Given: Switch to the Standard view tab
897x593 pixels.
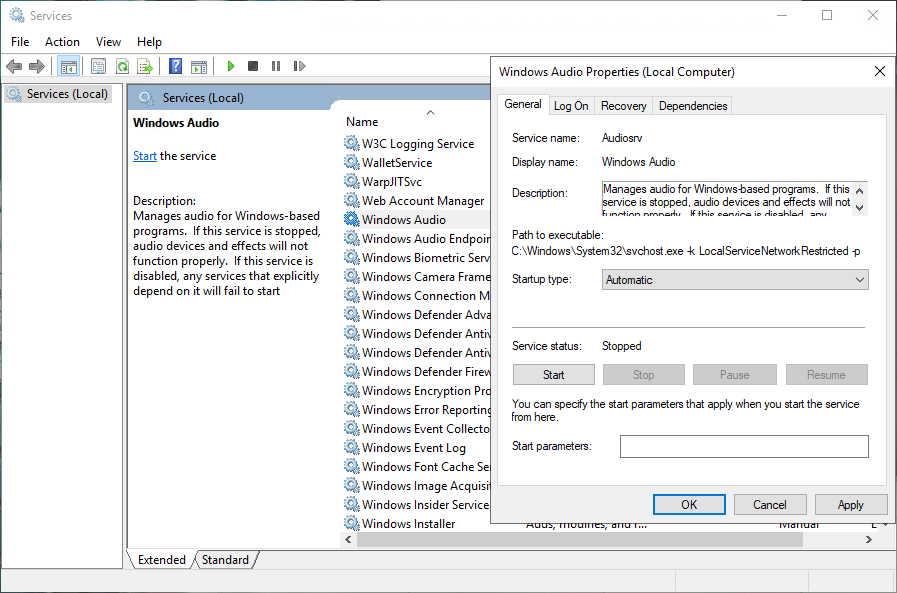Looking at the screenshot, I should pos(225,559).
